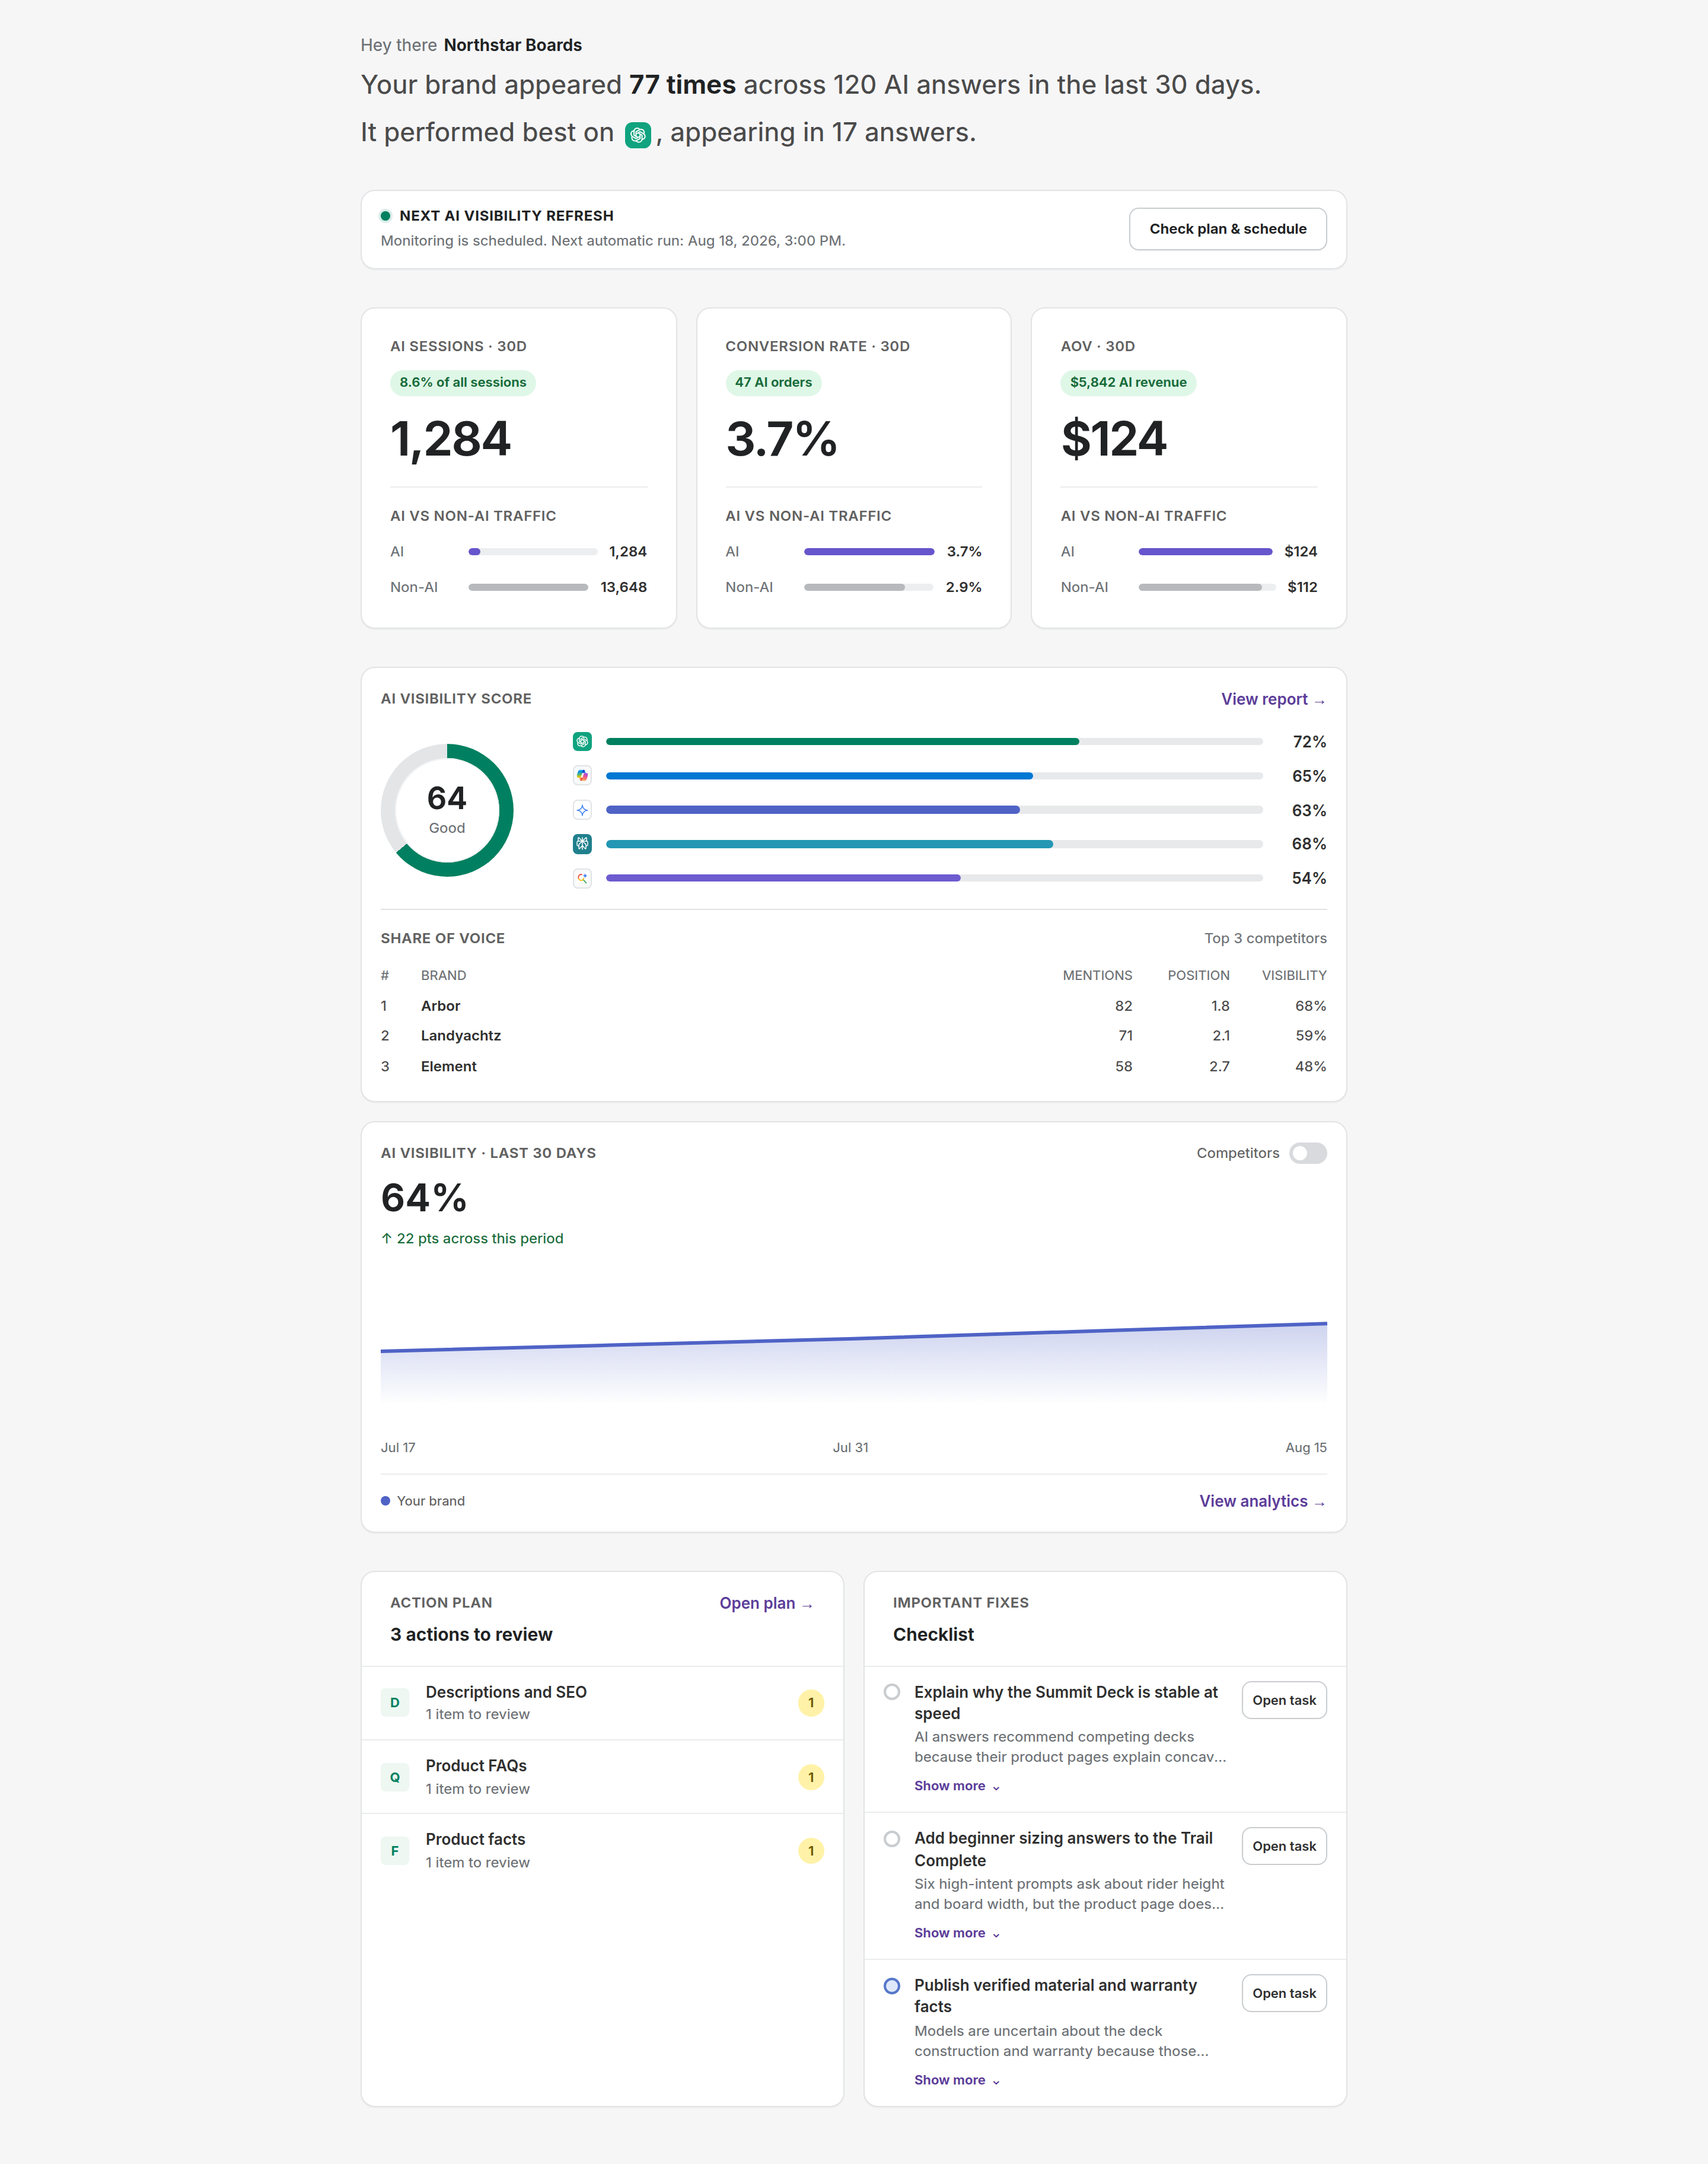Click the AI sessions traffic bar showing 1,284

[x=533, y=552]
